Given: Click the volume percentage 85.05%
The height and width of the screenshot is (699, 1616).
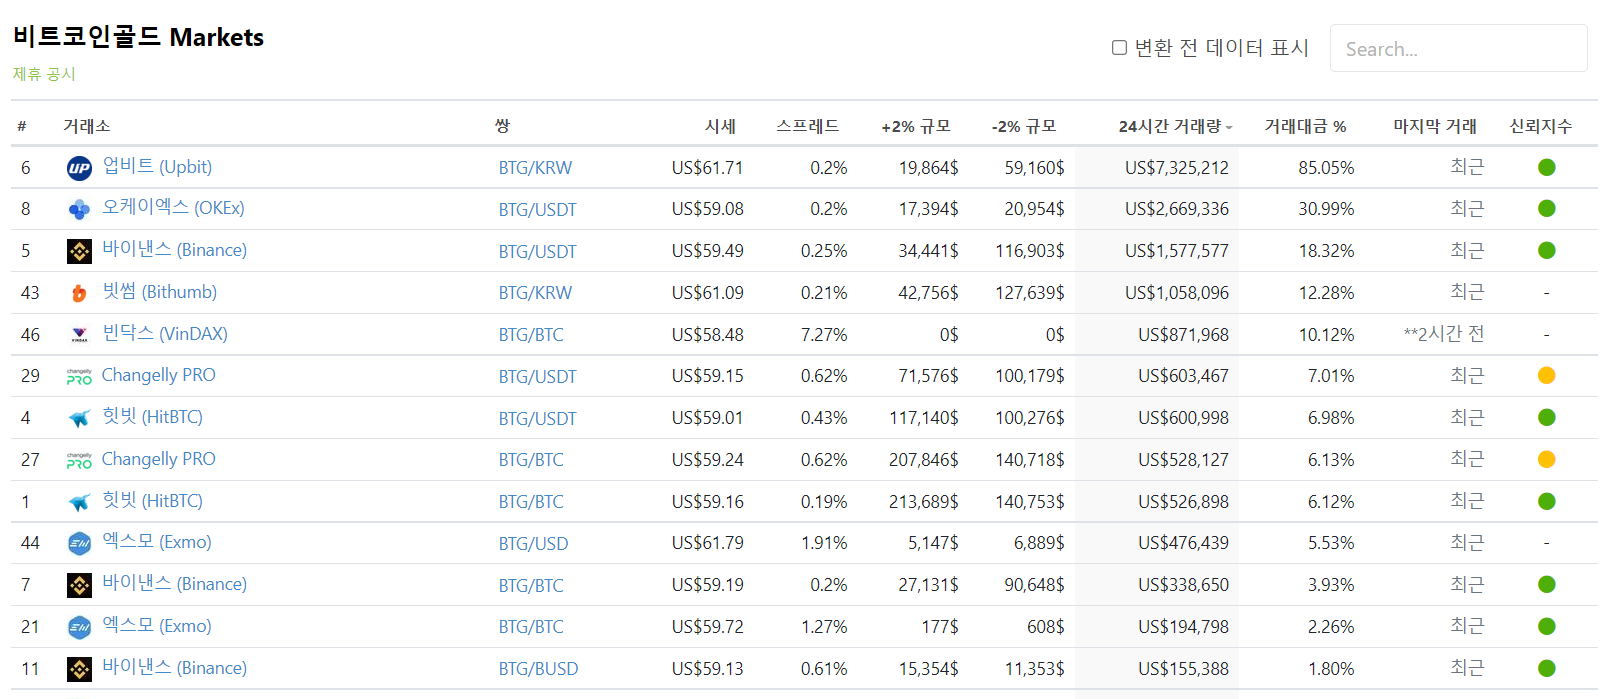Looking at the screenshot, I should point(1326,168).
